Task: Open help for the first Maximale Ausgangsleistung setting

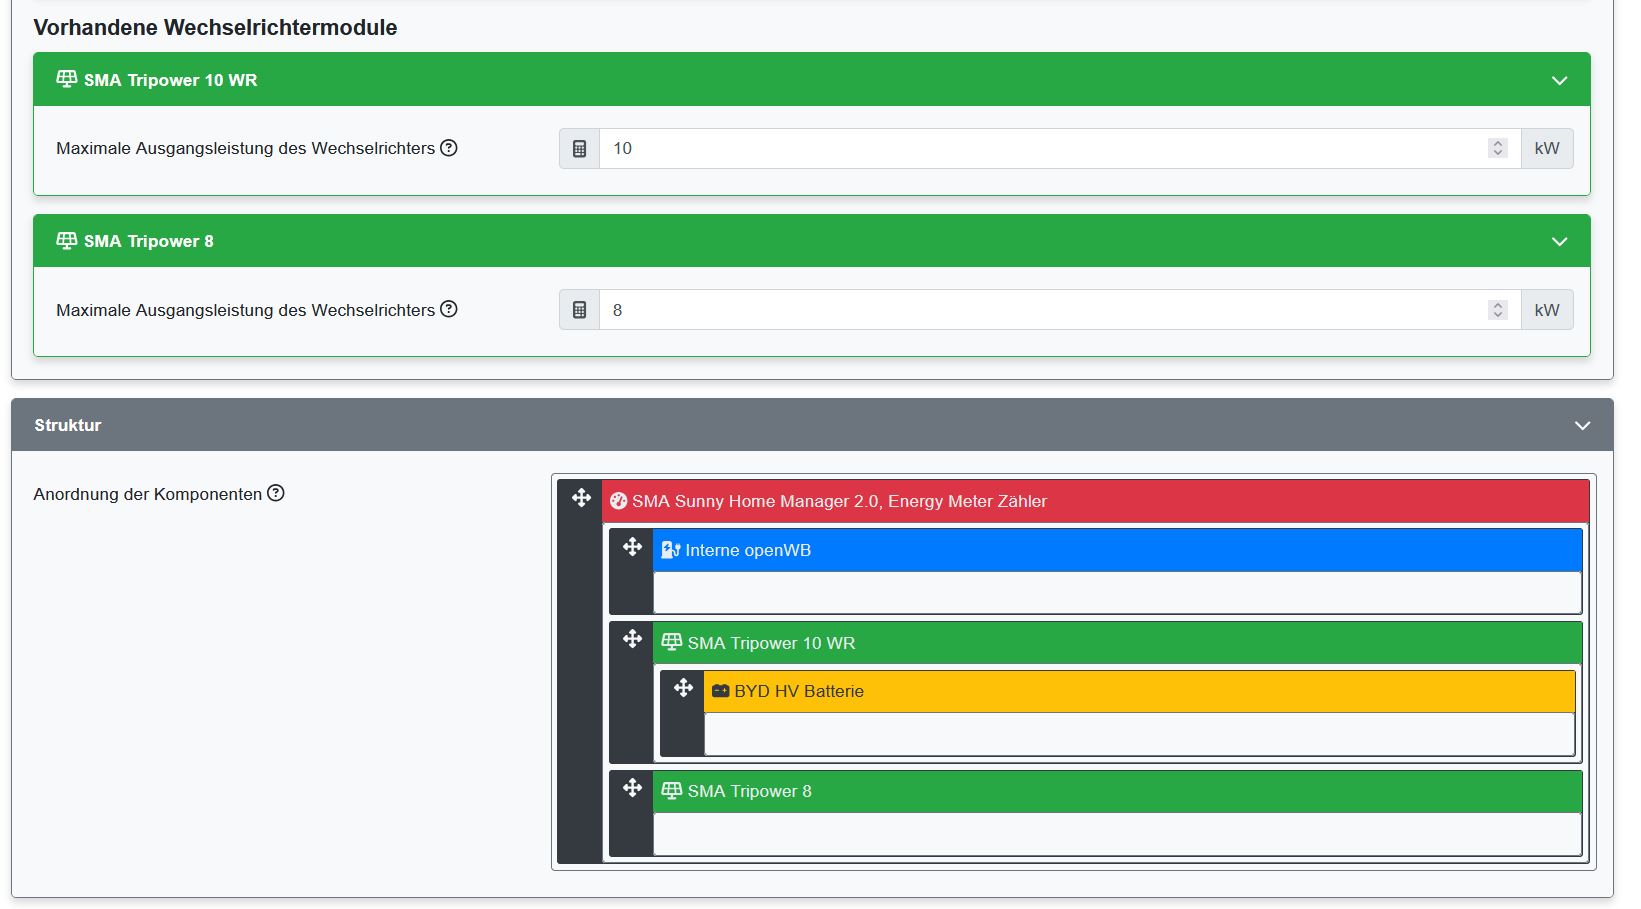Action: click(x=450, y=147)
